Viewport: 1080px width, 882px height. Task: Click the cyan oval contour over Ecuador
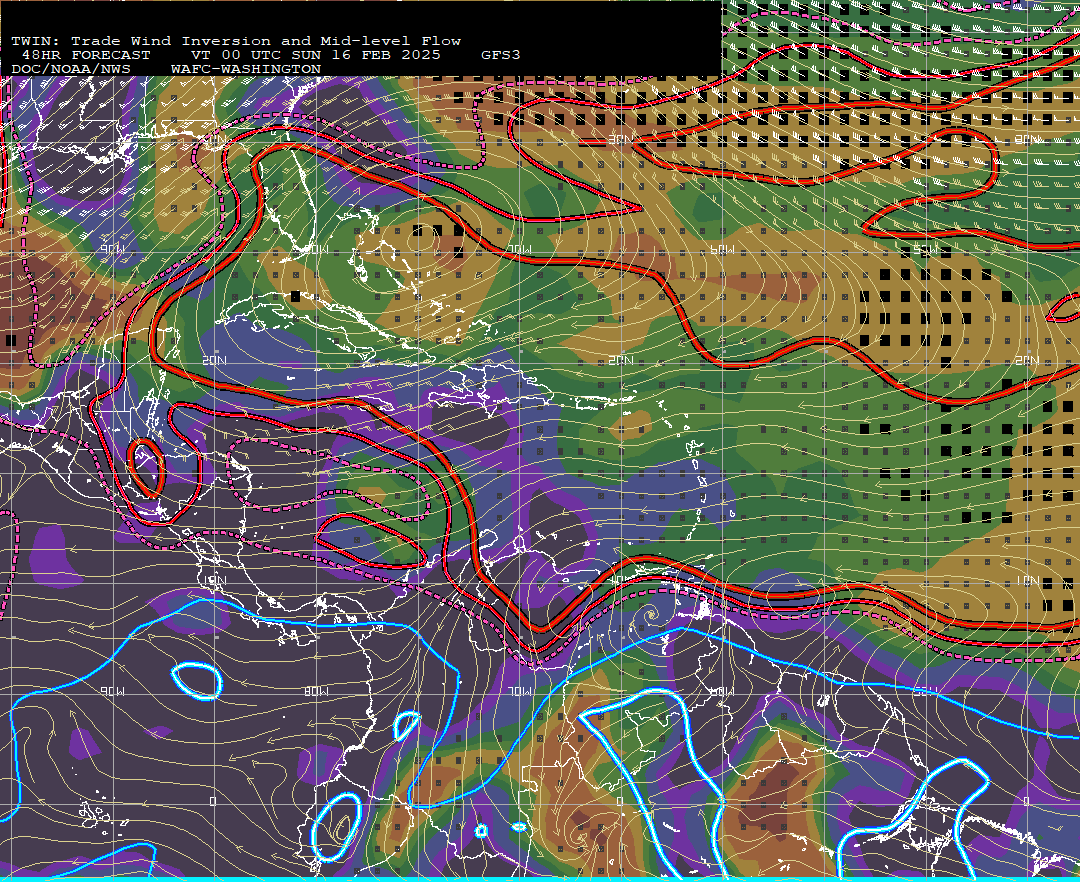tap(335, 827)
